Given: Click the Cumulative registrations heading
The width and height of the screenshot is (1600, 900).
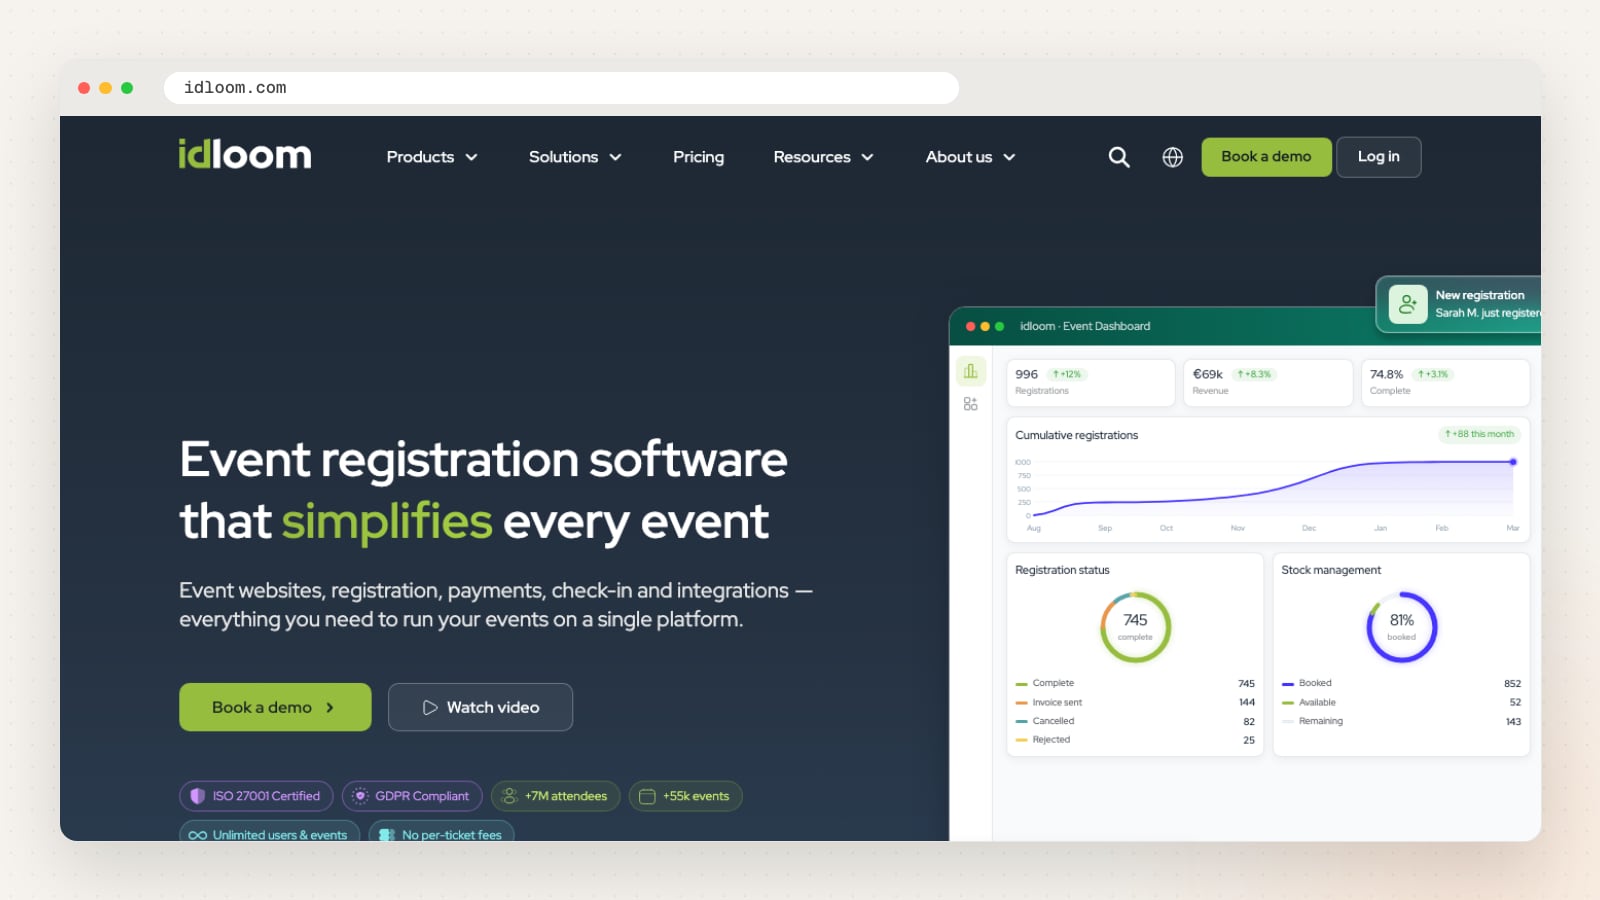Looking at the screenshot, I should pyautogui.click(x=1076, y=435).
